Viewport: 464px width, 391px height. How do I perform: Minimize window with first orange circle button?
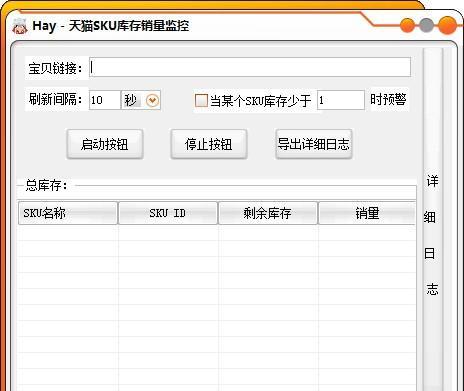pos(408,25)
